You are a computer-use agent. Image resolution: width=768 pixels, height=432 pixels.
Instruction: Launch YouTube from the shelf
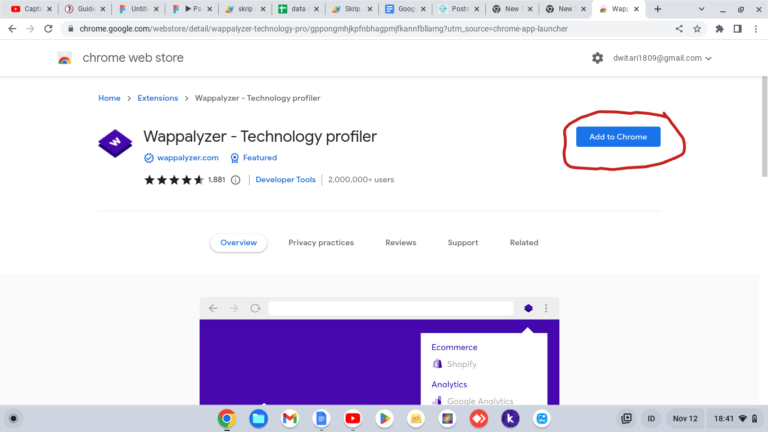[x=353, y=419]
